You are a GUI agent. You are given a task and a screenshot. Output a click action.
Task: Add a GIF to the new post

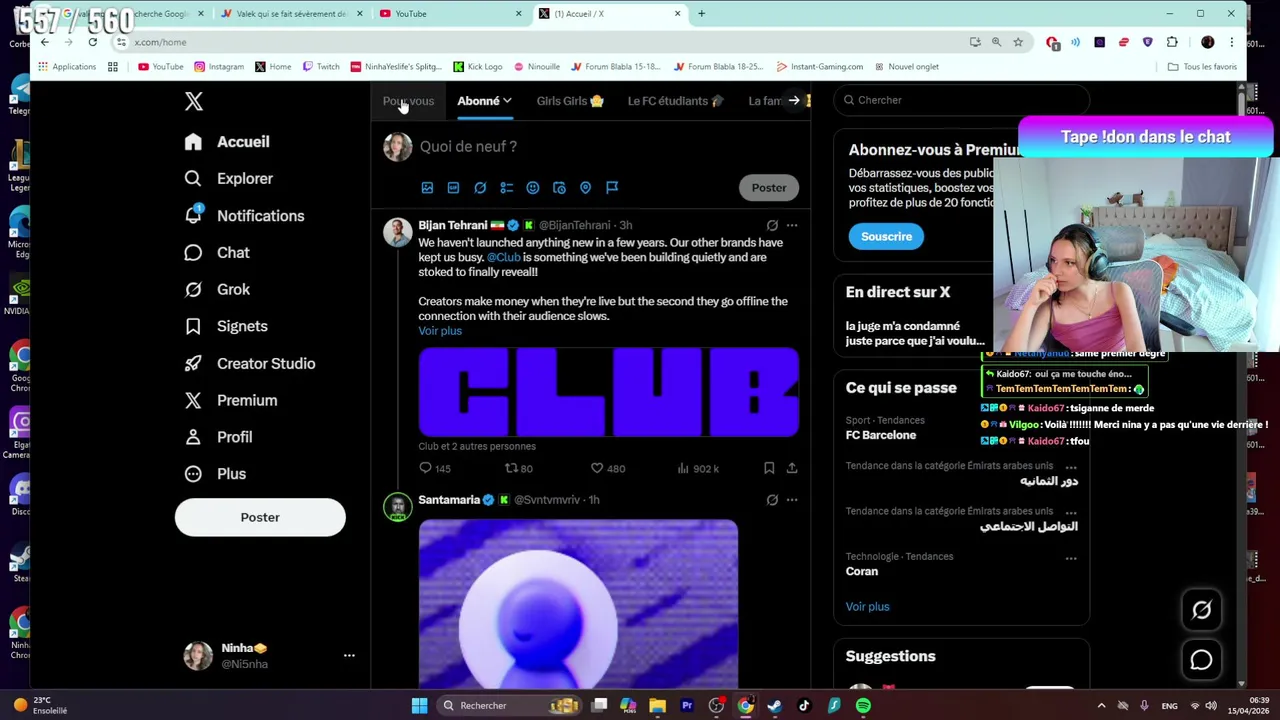pos(453,188)
